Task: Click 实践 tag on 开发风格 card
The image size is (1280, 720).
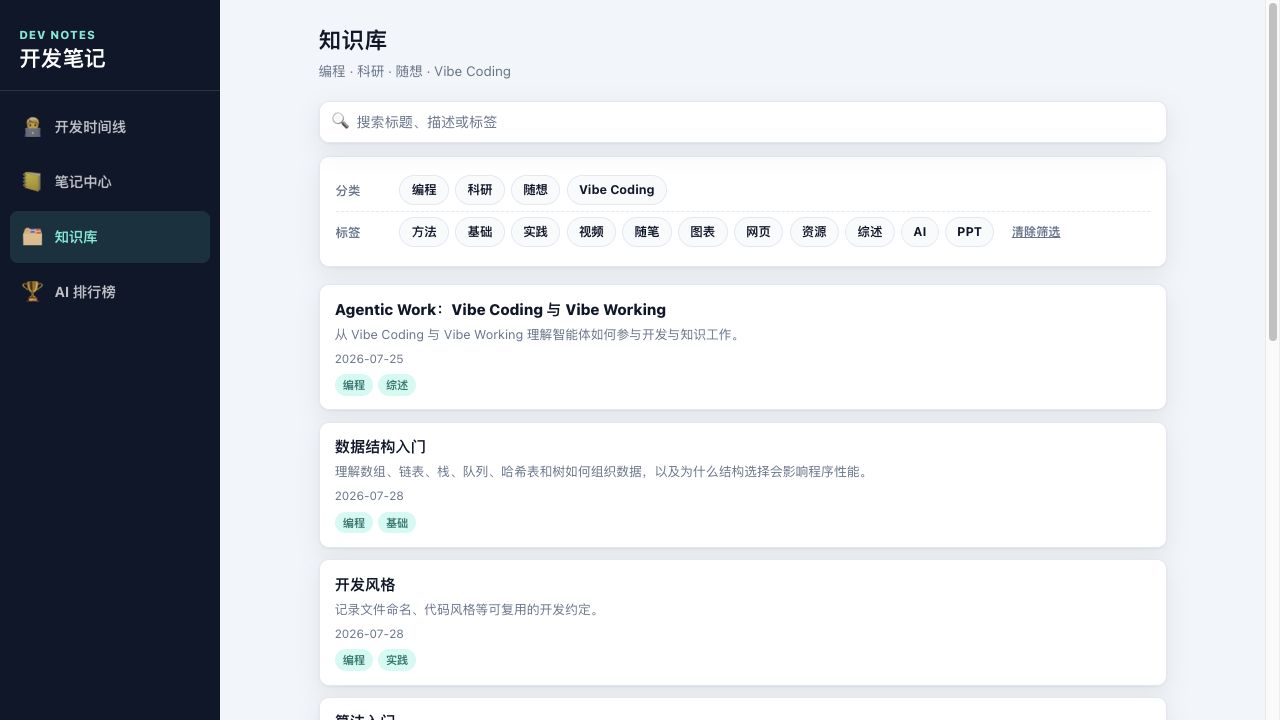Action: coord(397,660)
